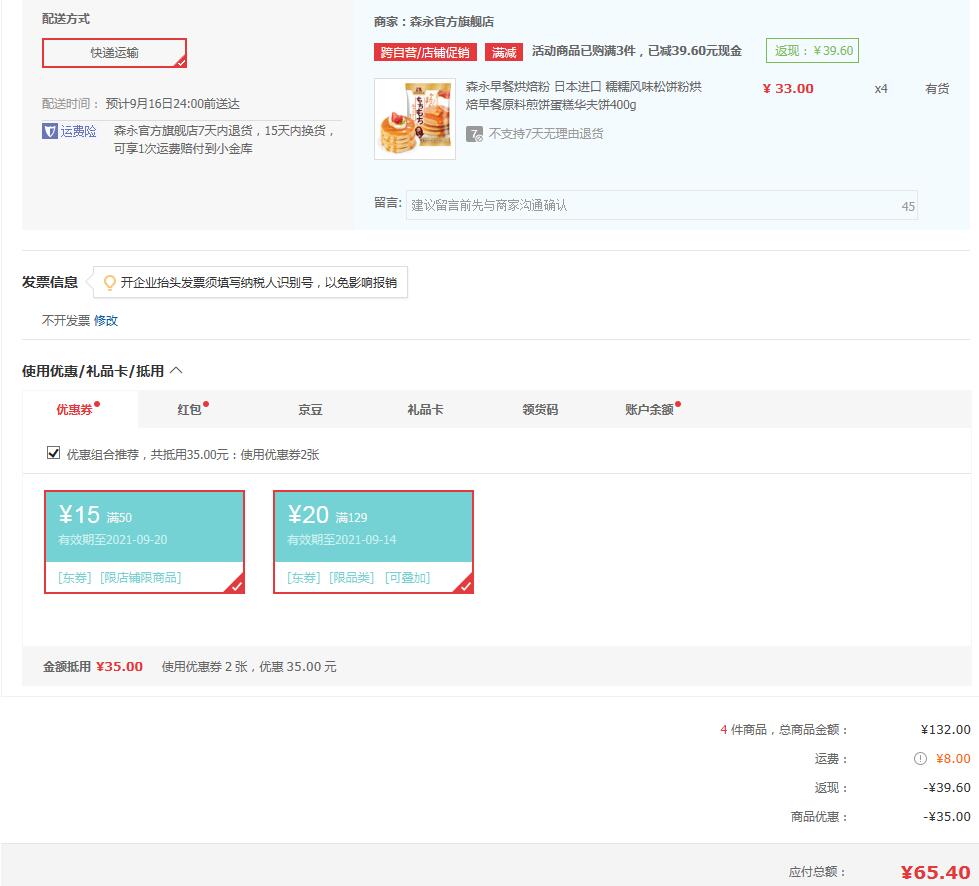The width and height of the screenshot is (979, 886).
Task: Click the 7-day no-return policy icon
Action: [x=475, y=134]
